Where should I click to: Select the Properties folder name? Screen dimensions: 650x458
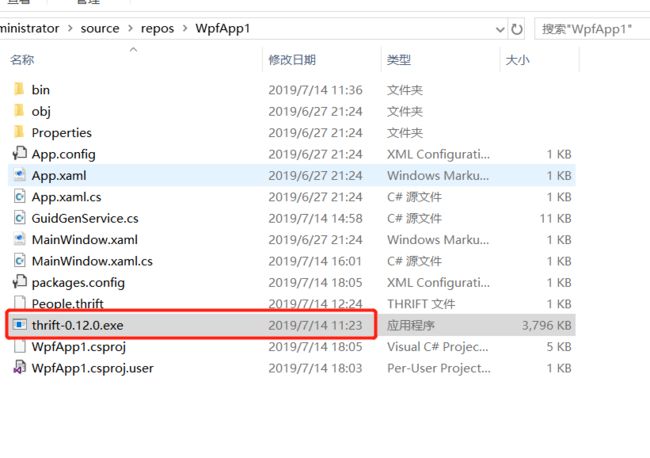tap(61, 133)
